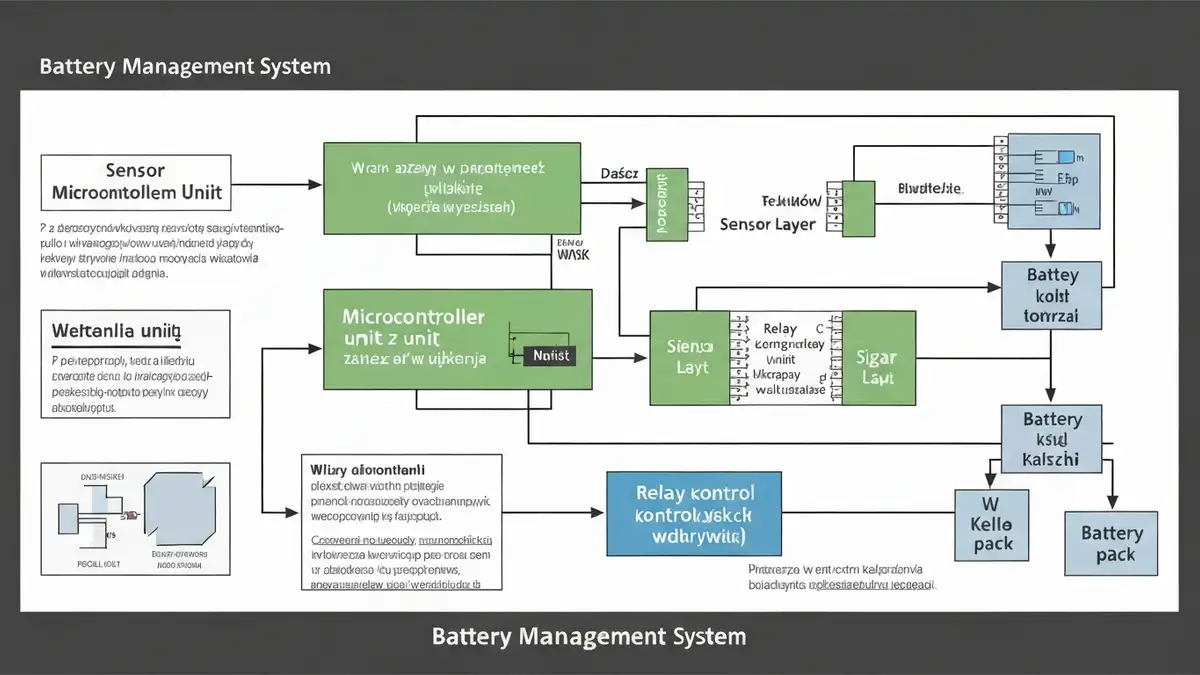Select the 'Battey kolst tonrzai' block

point(1052,296)
